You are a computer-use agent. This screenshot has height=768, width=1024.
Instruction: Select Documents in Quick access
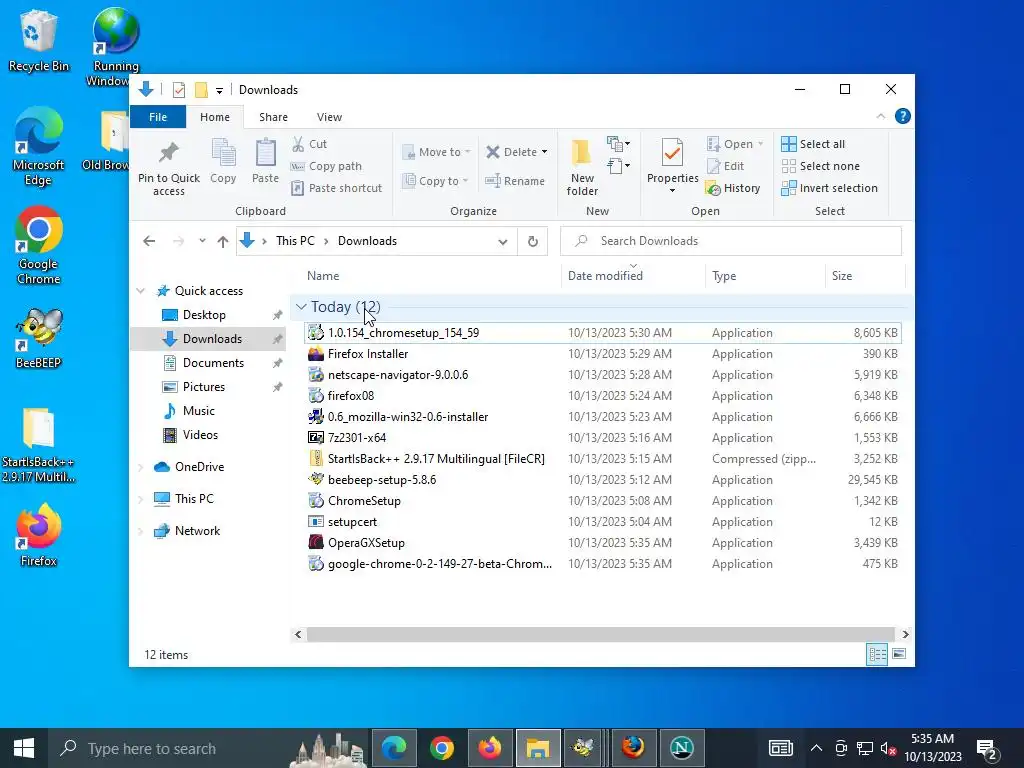click(213, 363)
